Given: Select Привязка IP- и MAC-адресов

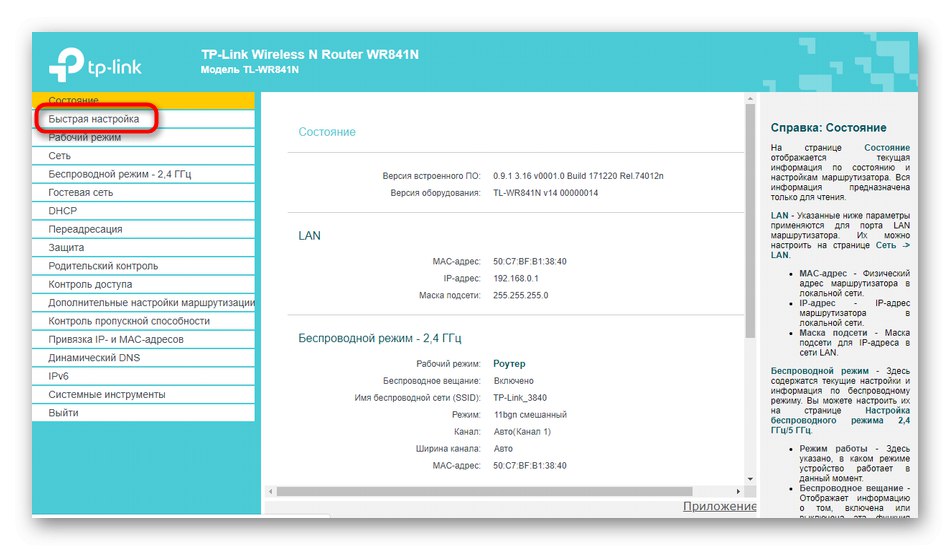Looking at the screenshot, I should tap(144, 339).
